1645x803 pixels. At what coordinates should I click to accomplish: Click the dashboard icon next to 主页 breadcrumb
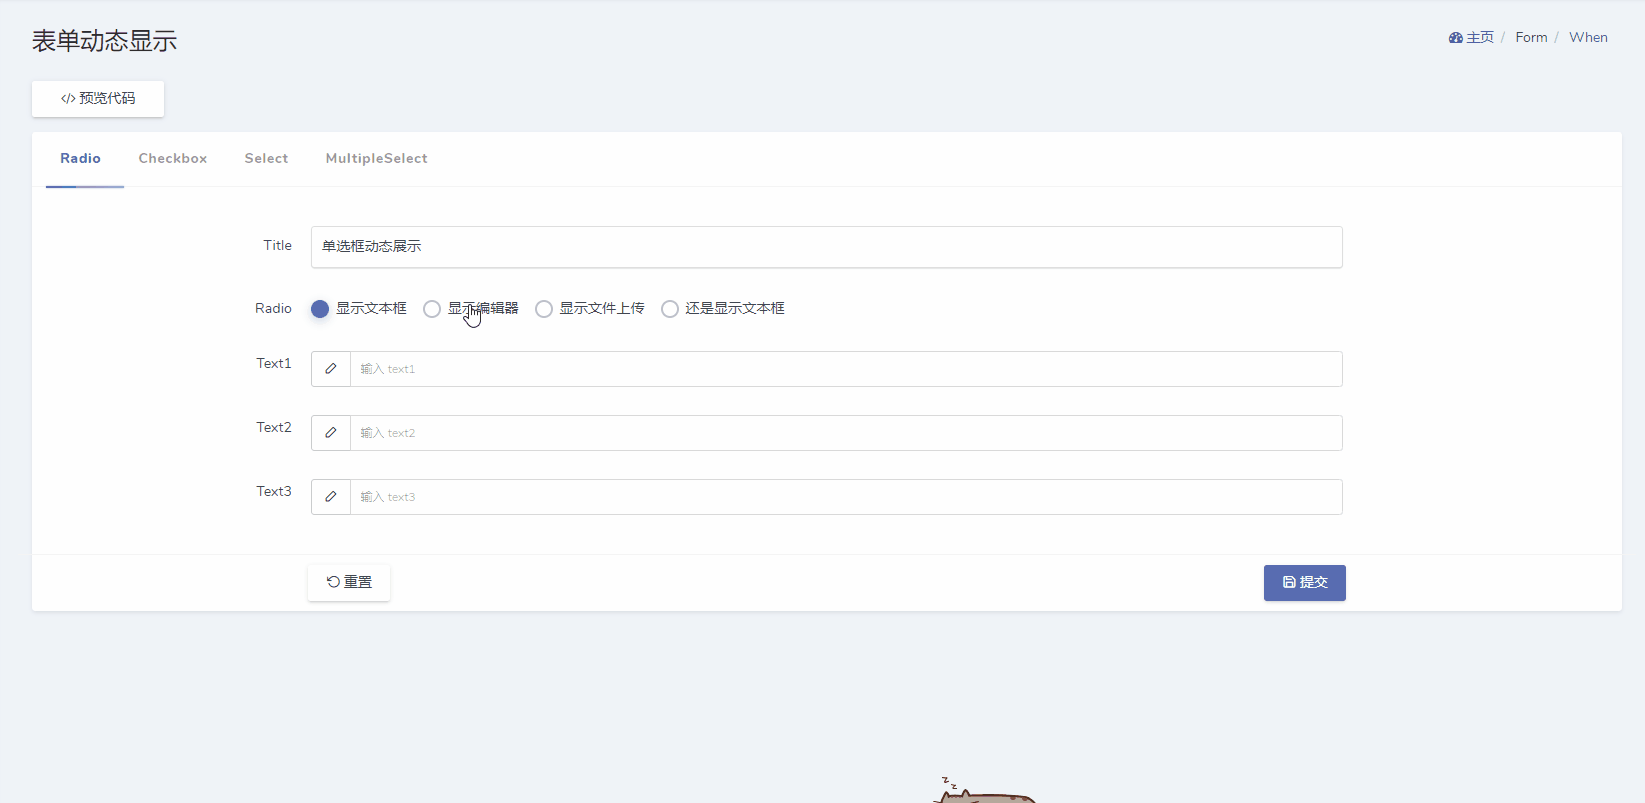pyautogui.click(x=1455, y=38)
